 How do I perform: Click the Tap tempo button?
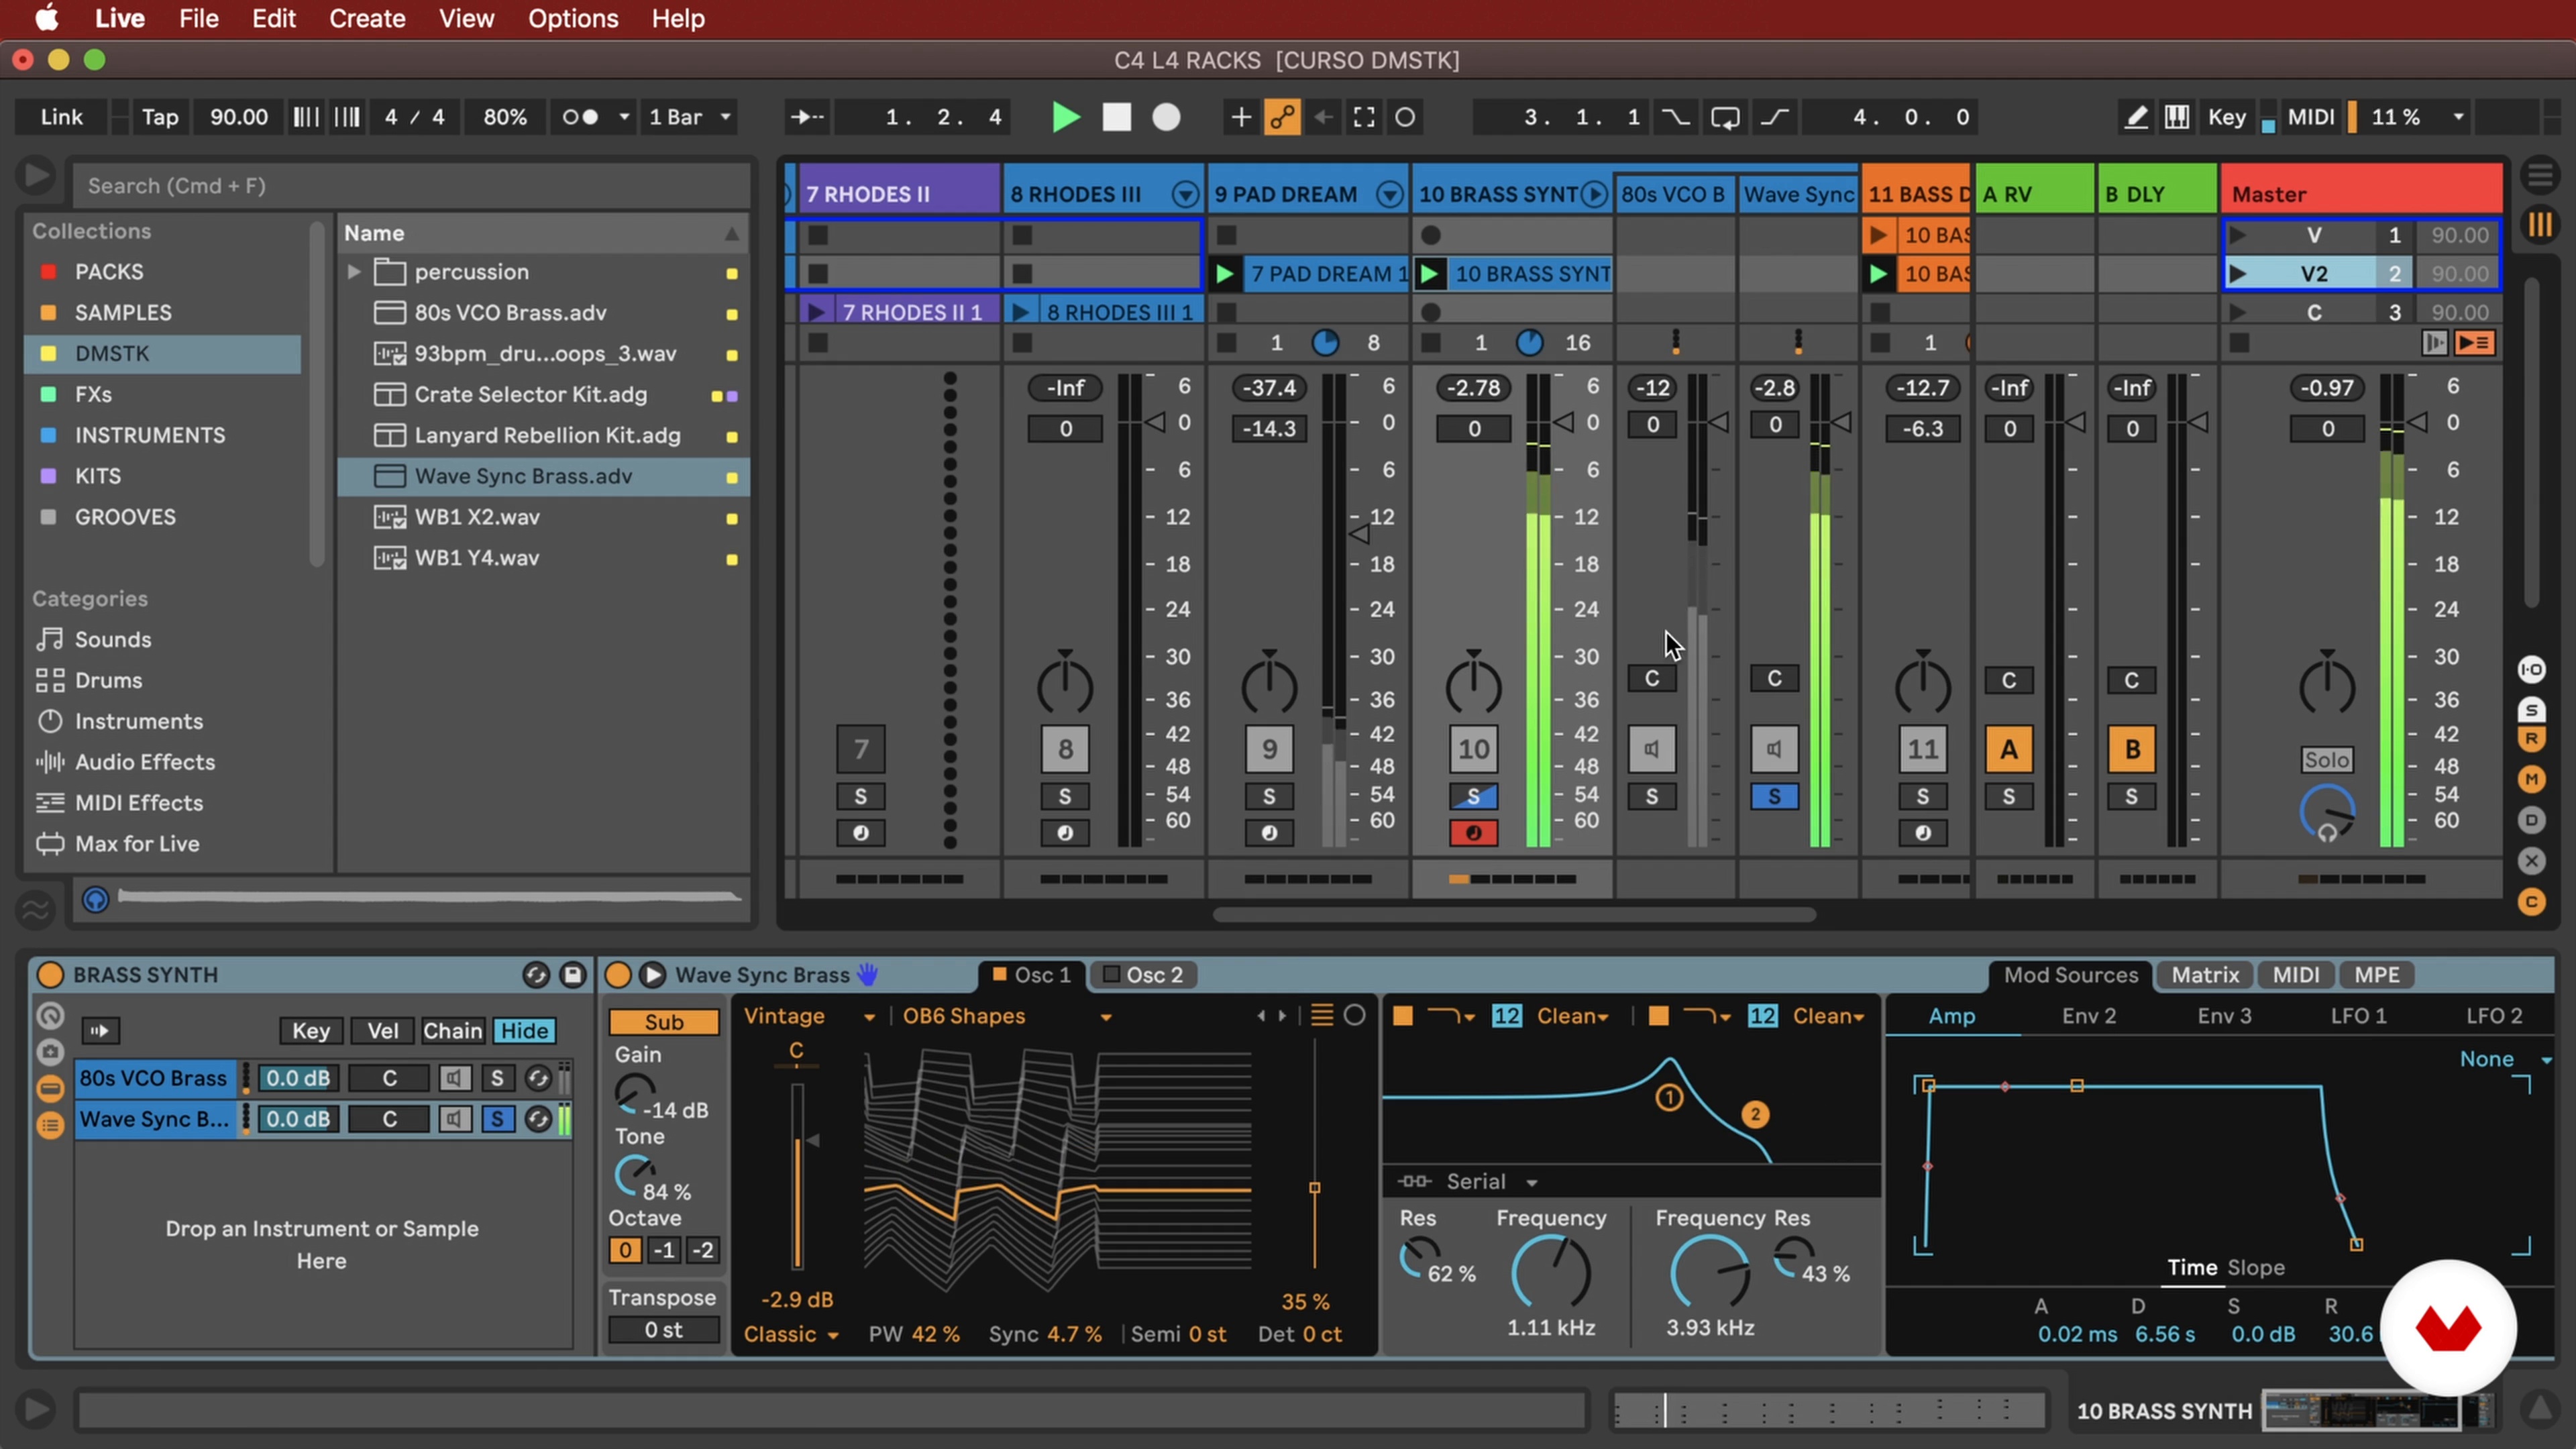[160, 117]
